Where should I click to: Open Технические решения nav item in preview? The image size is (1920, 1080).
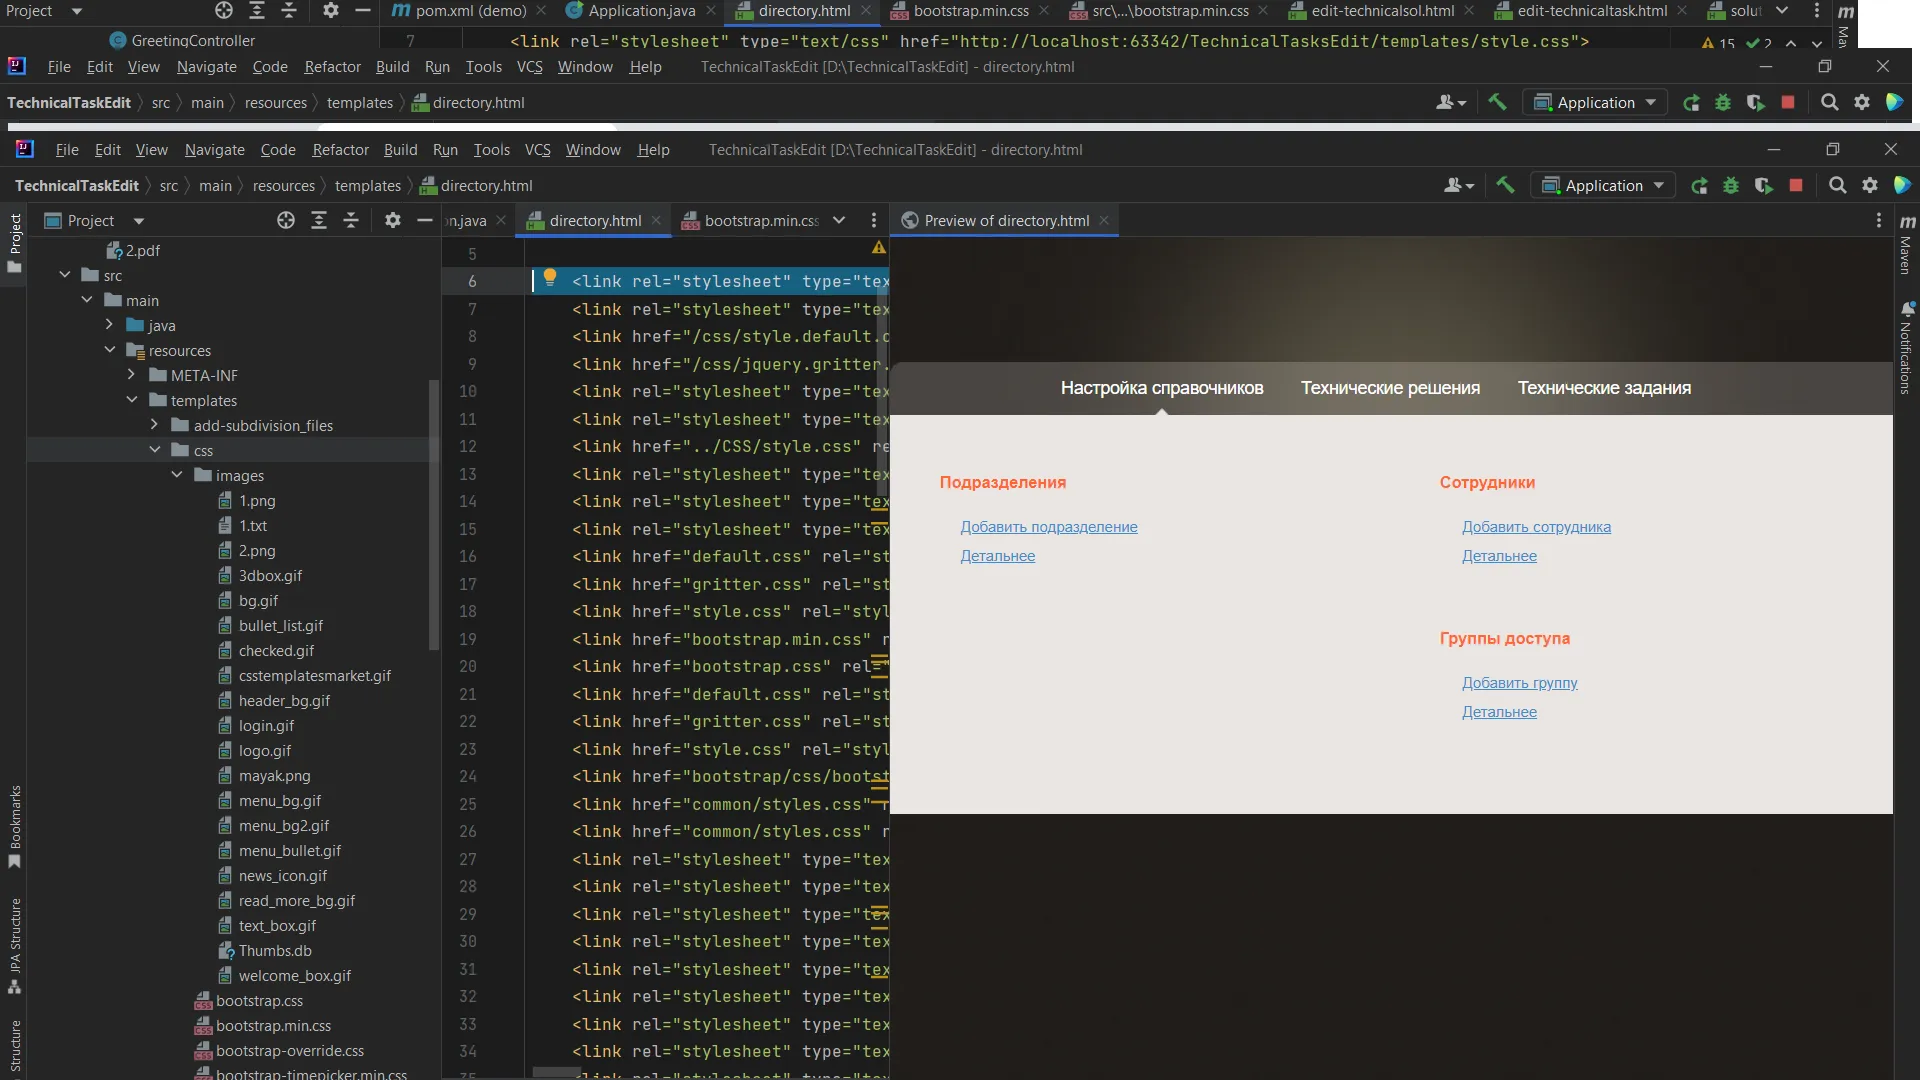pyautogui.click(x=1390, y=388)
